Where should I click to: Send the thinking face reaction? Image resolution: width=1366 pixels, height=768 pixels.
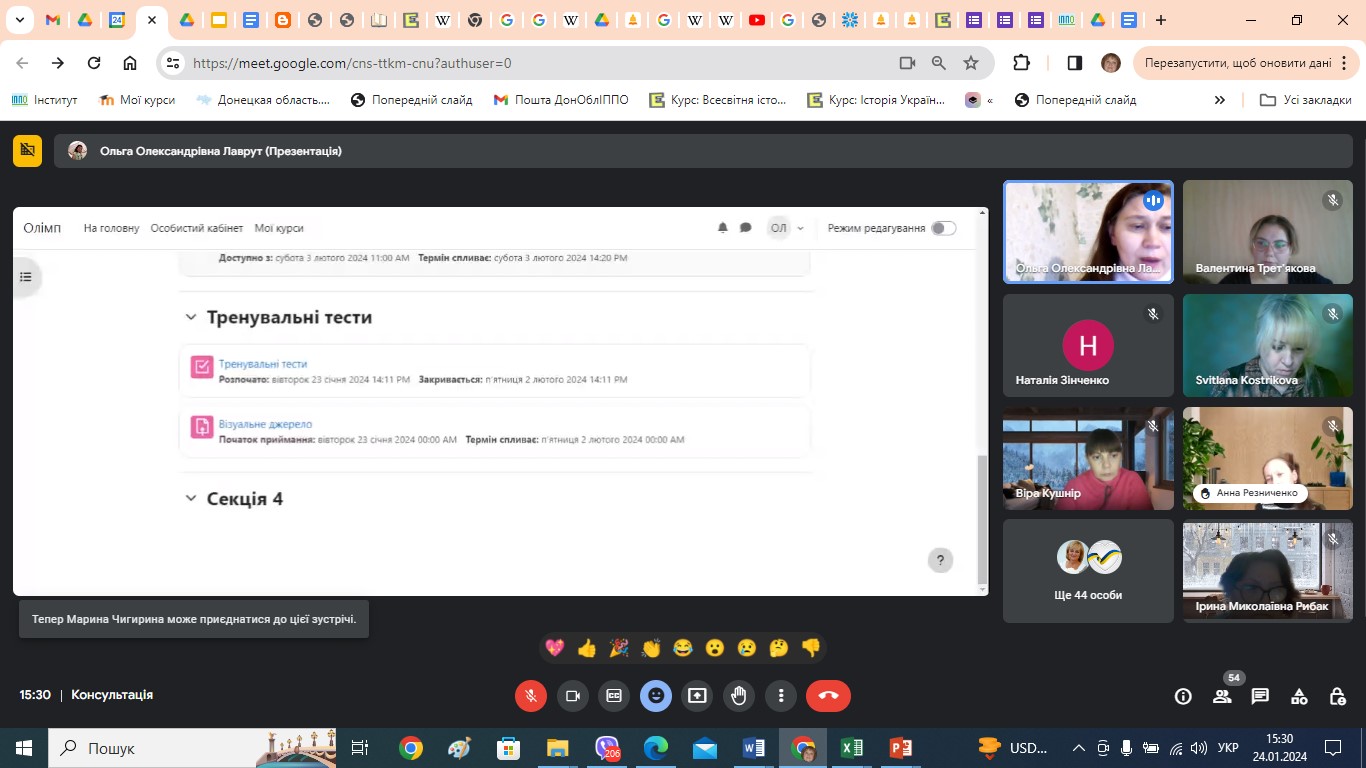click(x=779, y=648)
